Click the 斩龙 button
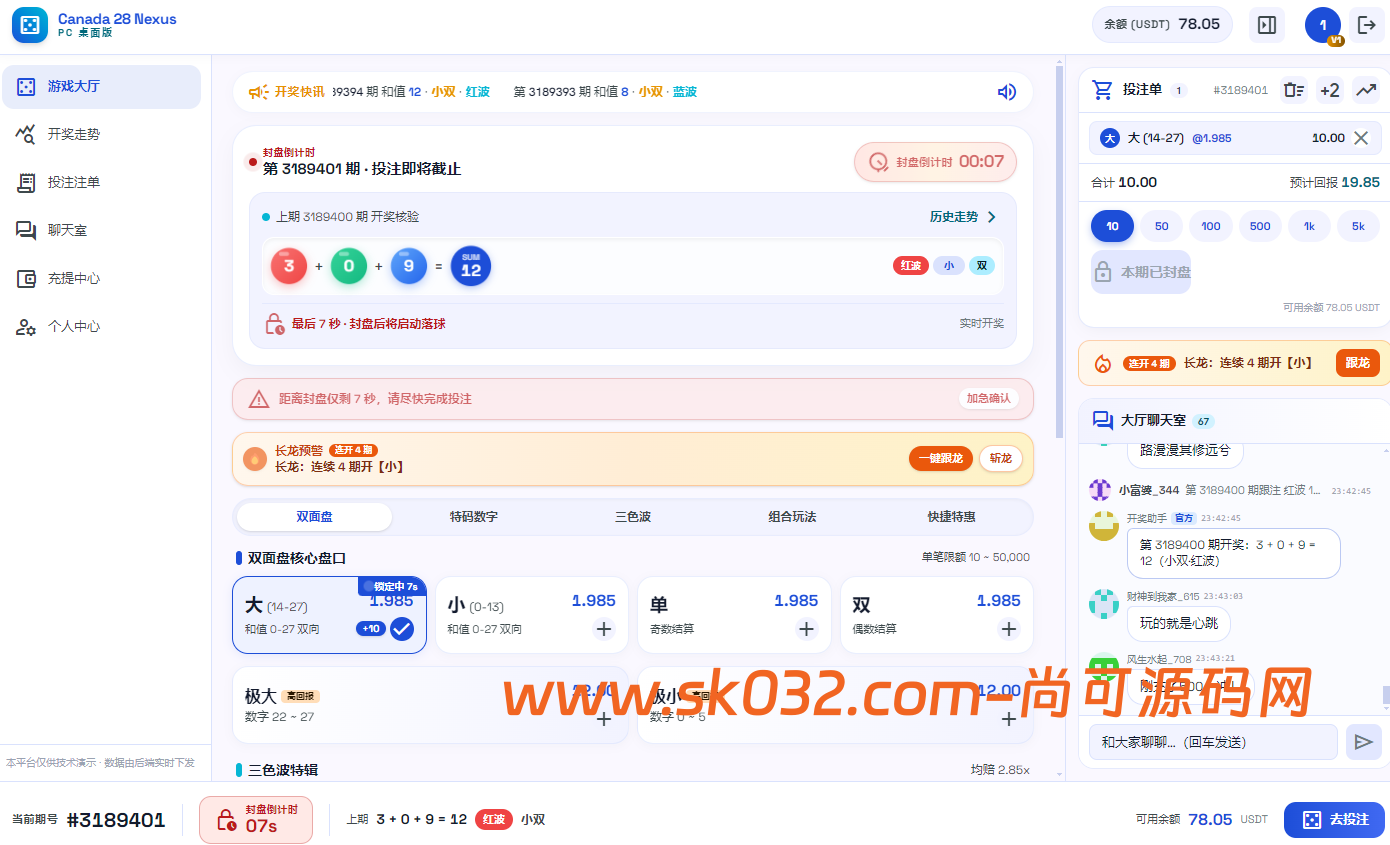This screenshot has width=1390, height=845. tap(1000, 458)
